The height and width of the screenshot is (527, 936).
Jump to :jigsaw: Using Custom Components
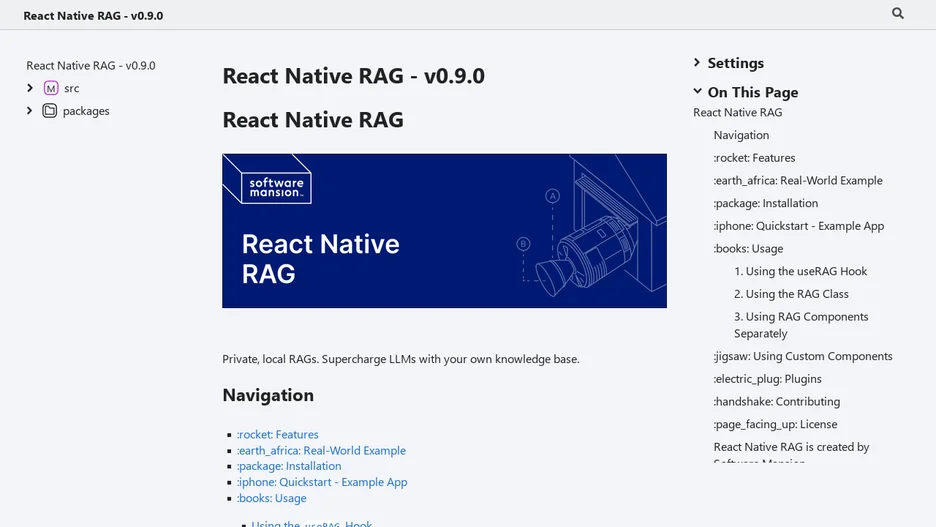click(803, 356)
